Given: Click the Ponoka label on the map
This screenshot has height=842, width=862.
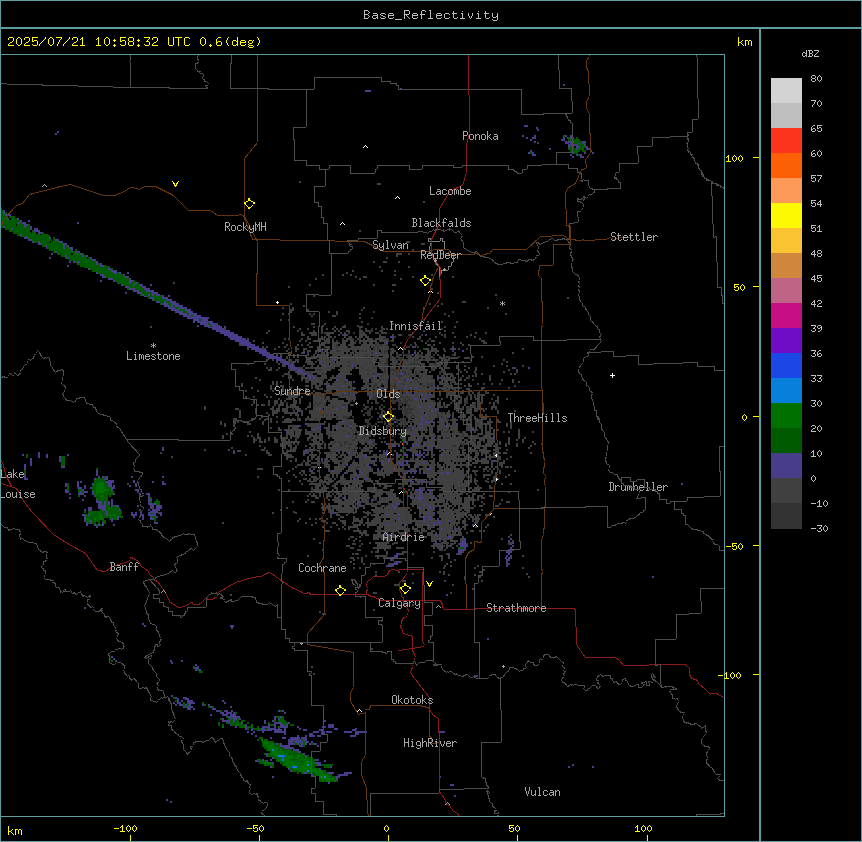Looking at the screenshot, I should [x=480, y=136].
